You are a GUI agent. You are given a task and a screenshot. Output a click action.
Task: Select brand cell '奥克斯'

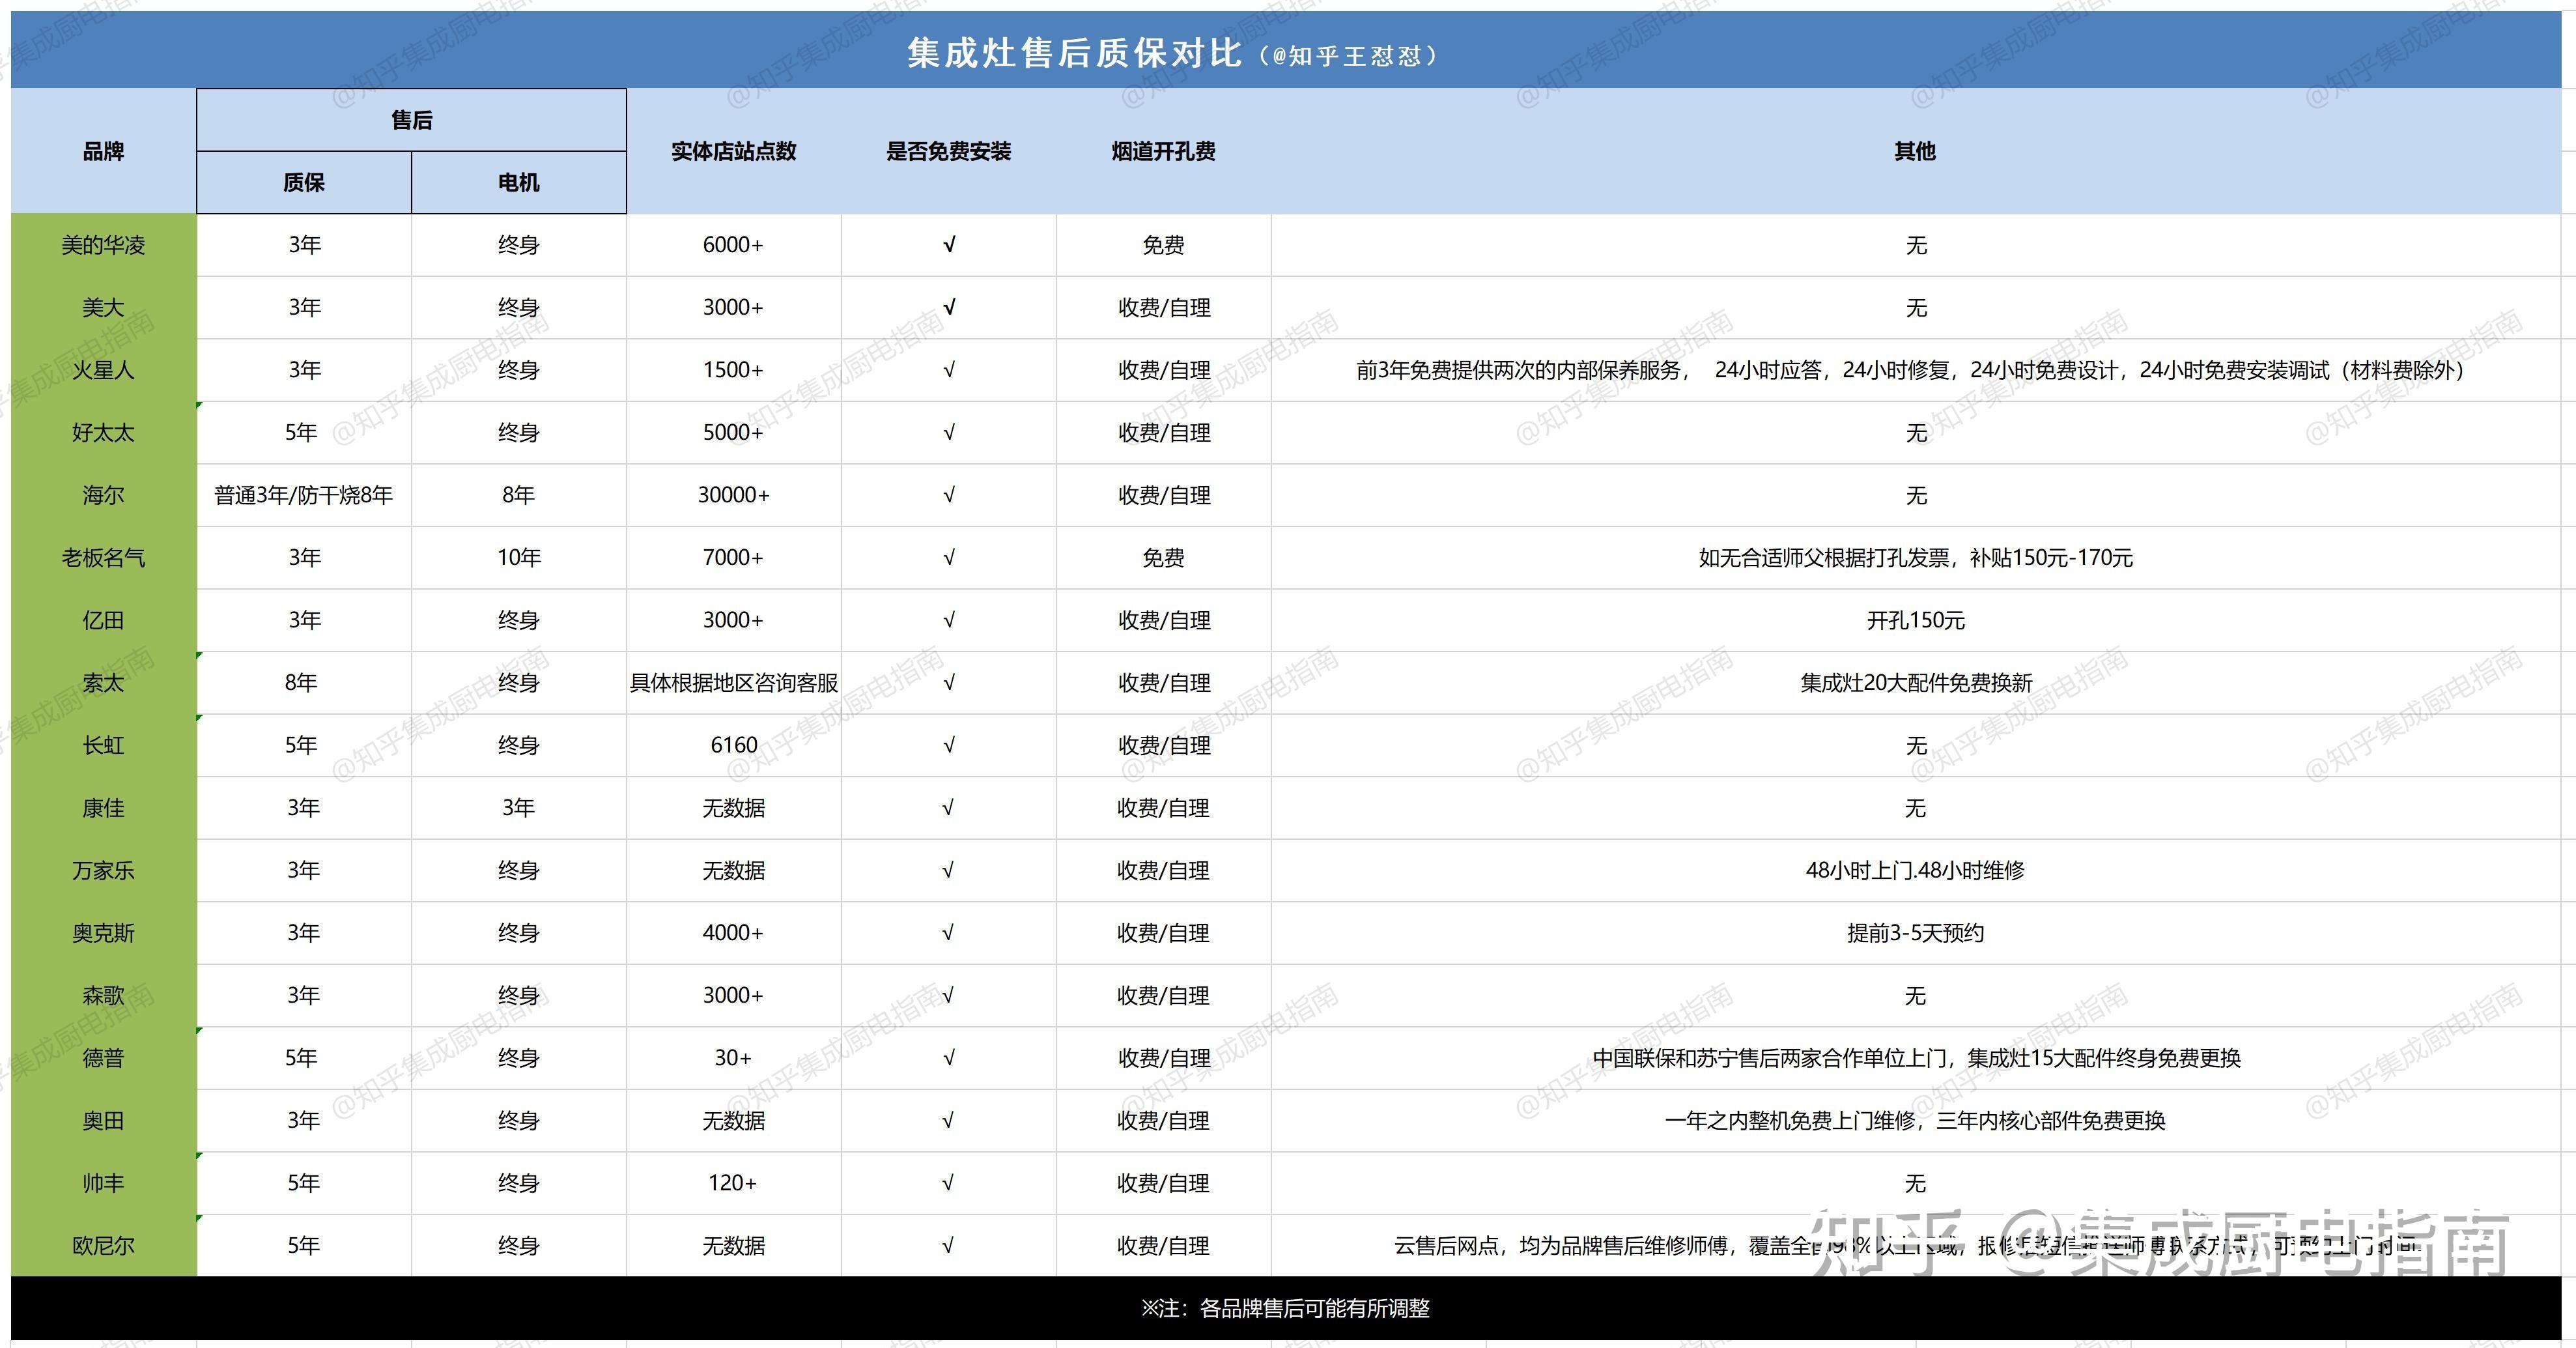(x=103, y=933)
